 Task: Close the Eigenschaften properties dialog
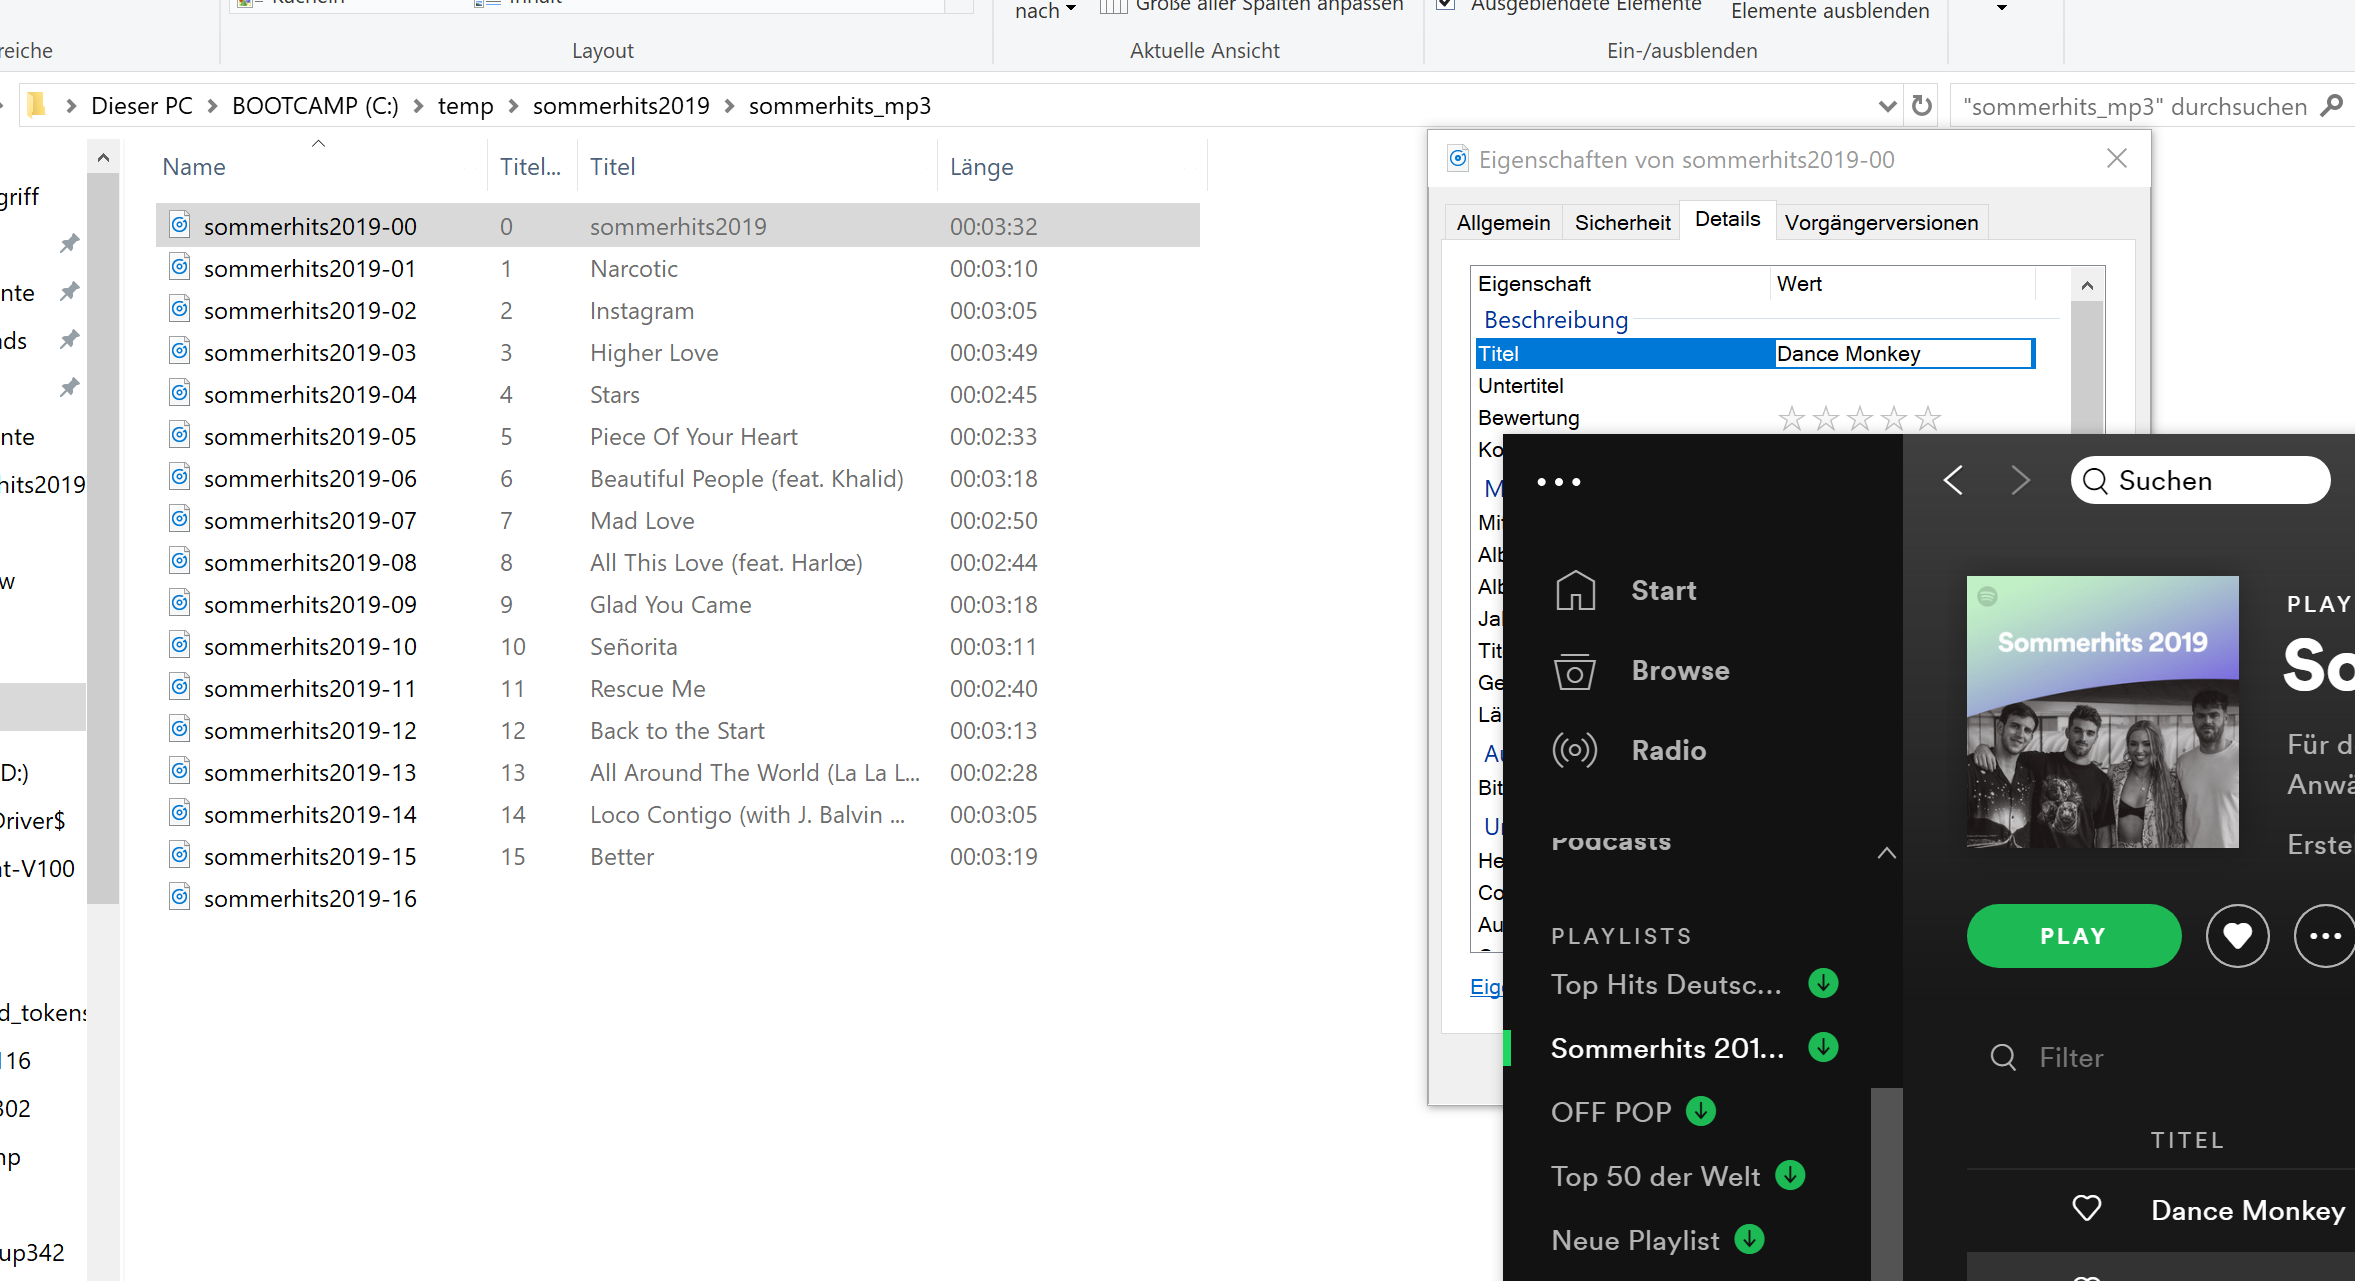pyautogui.click(x=2116, y=159)
